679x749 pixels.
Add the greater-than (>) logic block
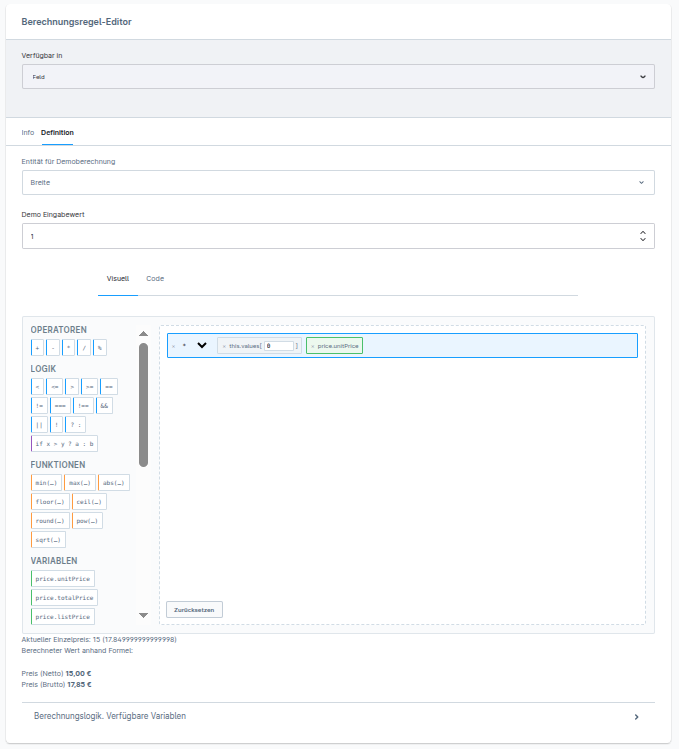72,386
